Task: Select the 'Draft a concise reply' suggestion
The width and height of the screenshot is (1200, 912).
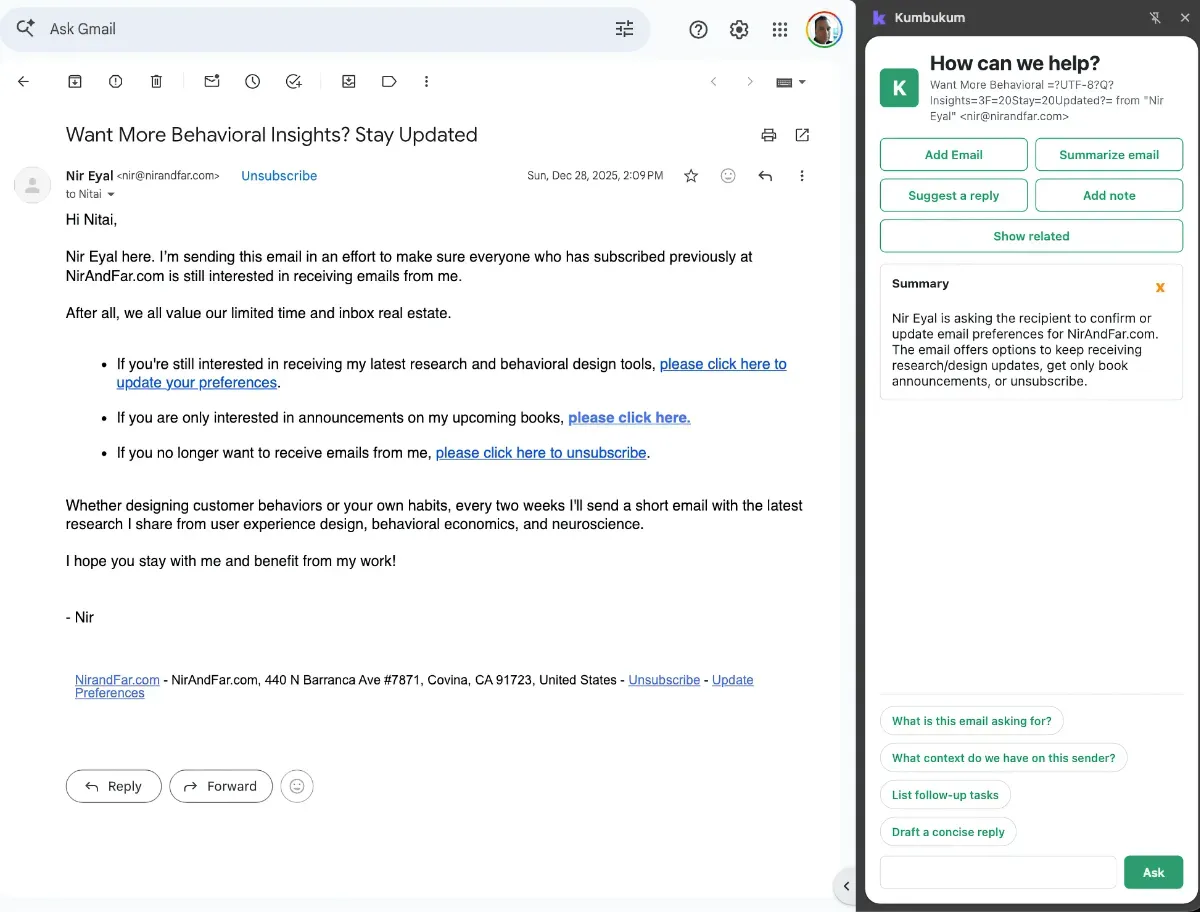Action: (x=948, y=832)
